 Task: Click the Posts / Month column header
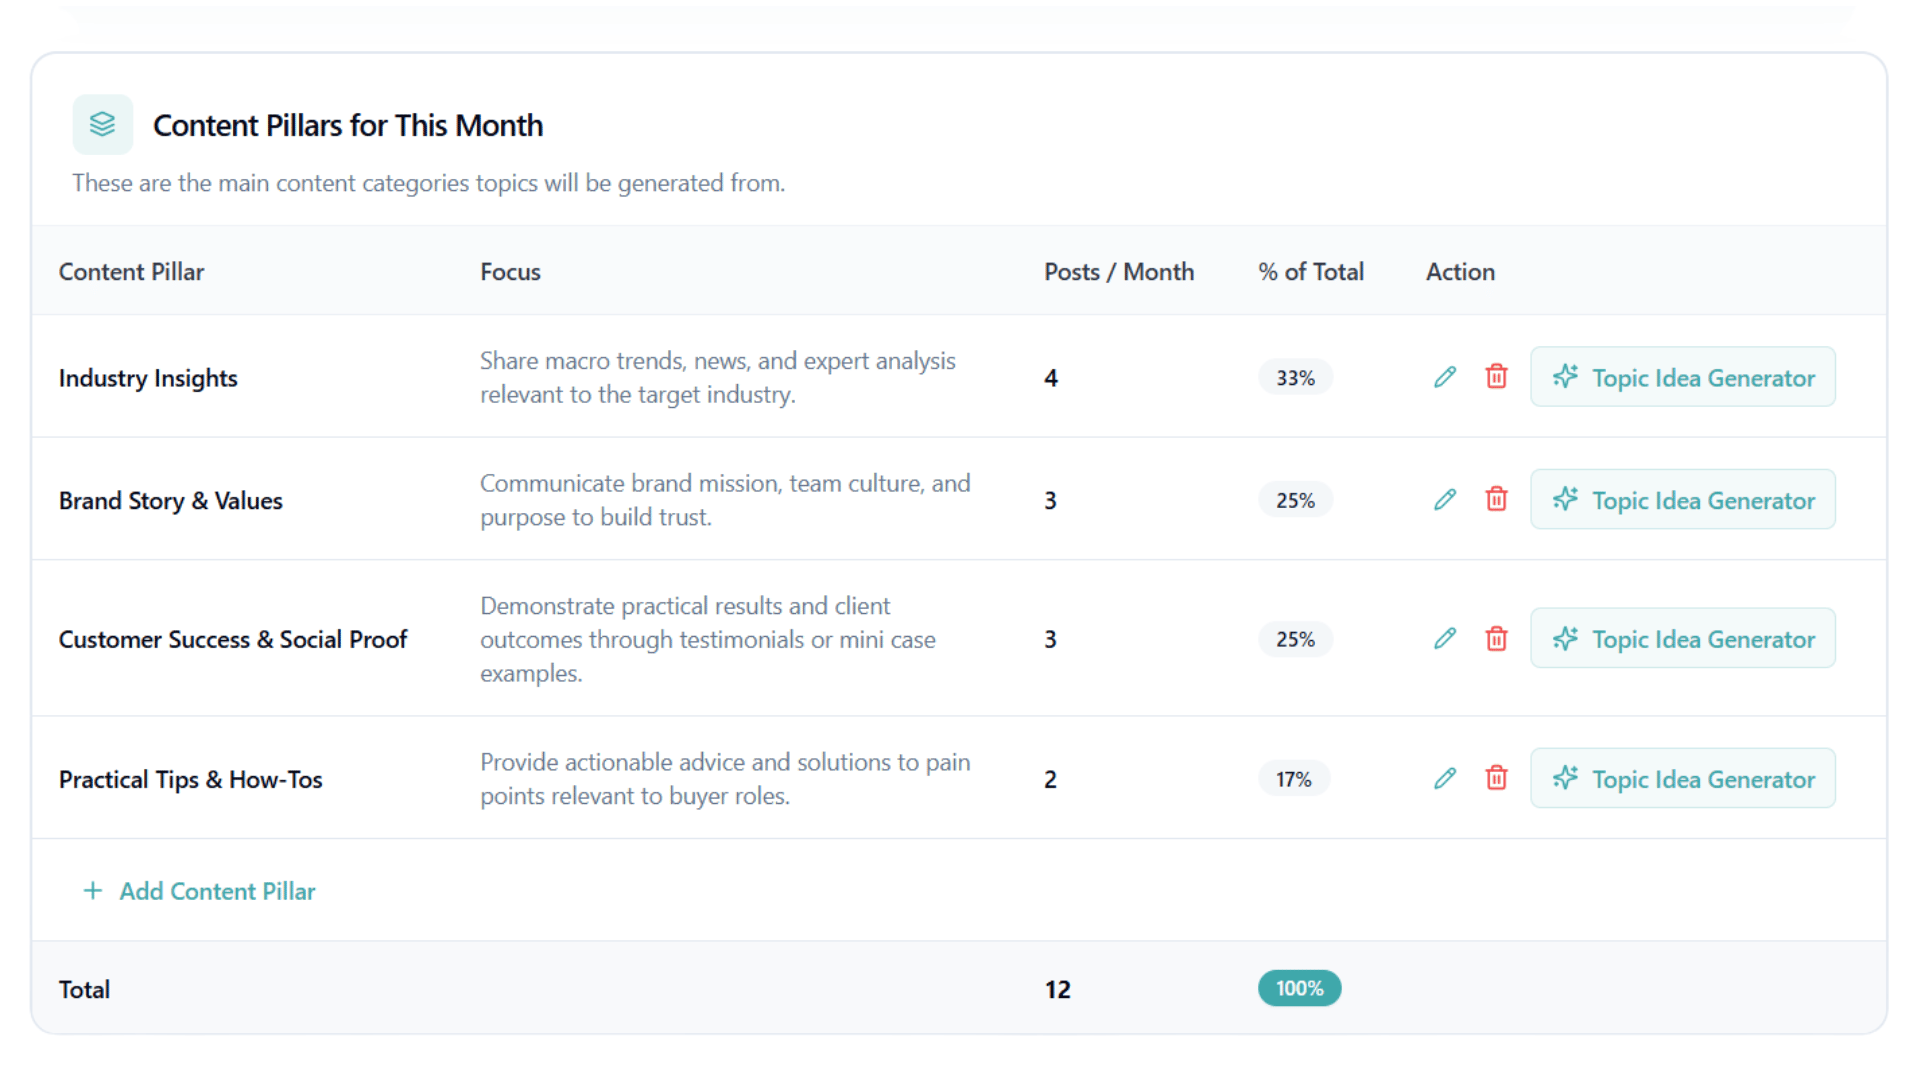(x=1118, y=272)
